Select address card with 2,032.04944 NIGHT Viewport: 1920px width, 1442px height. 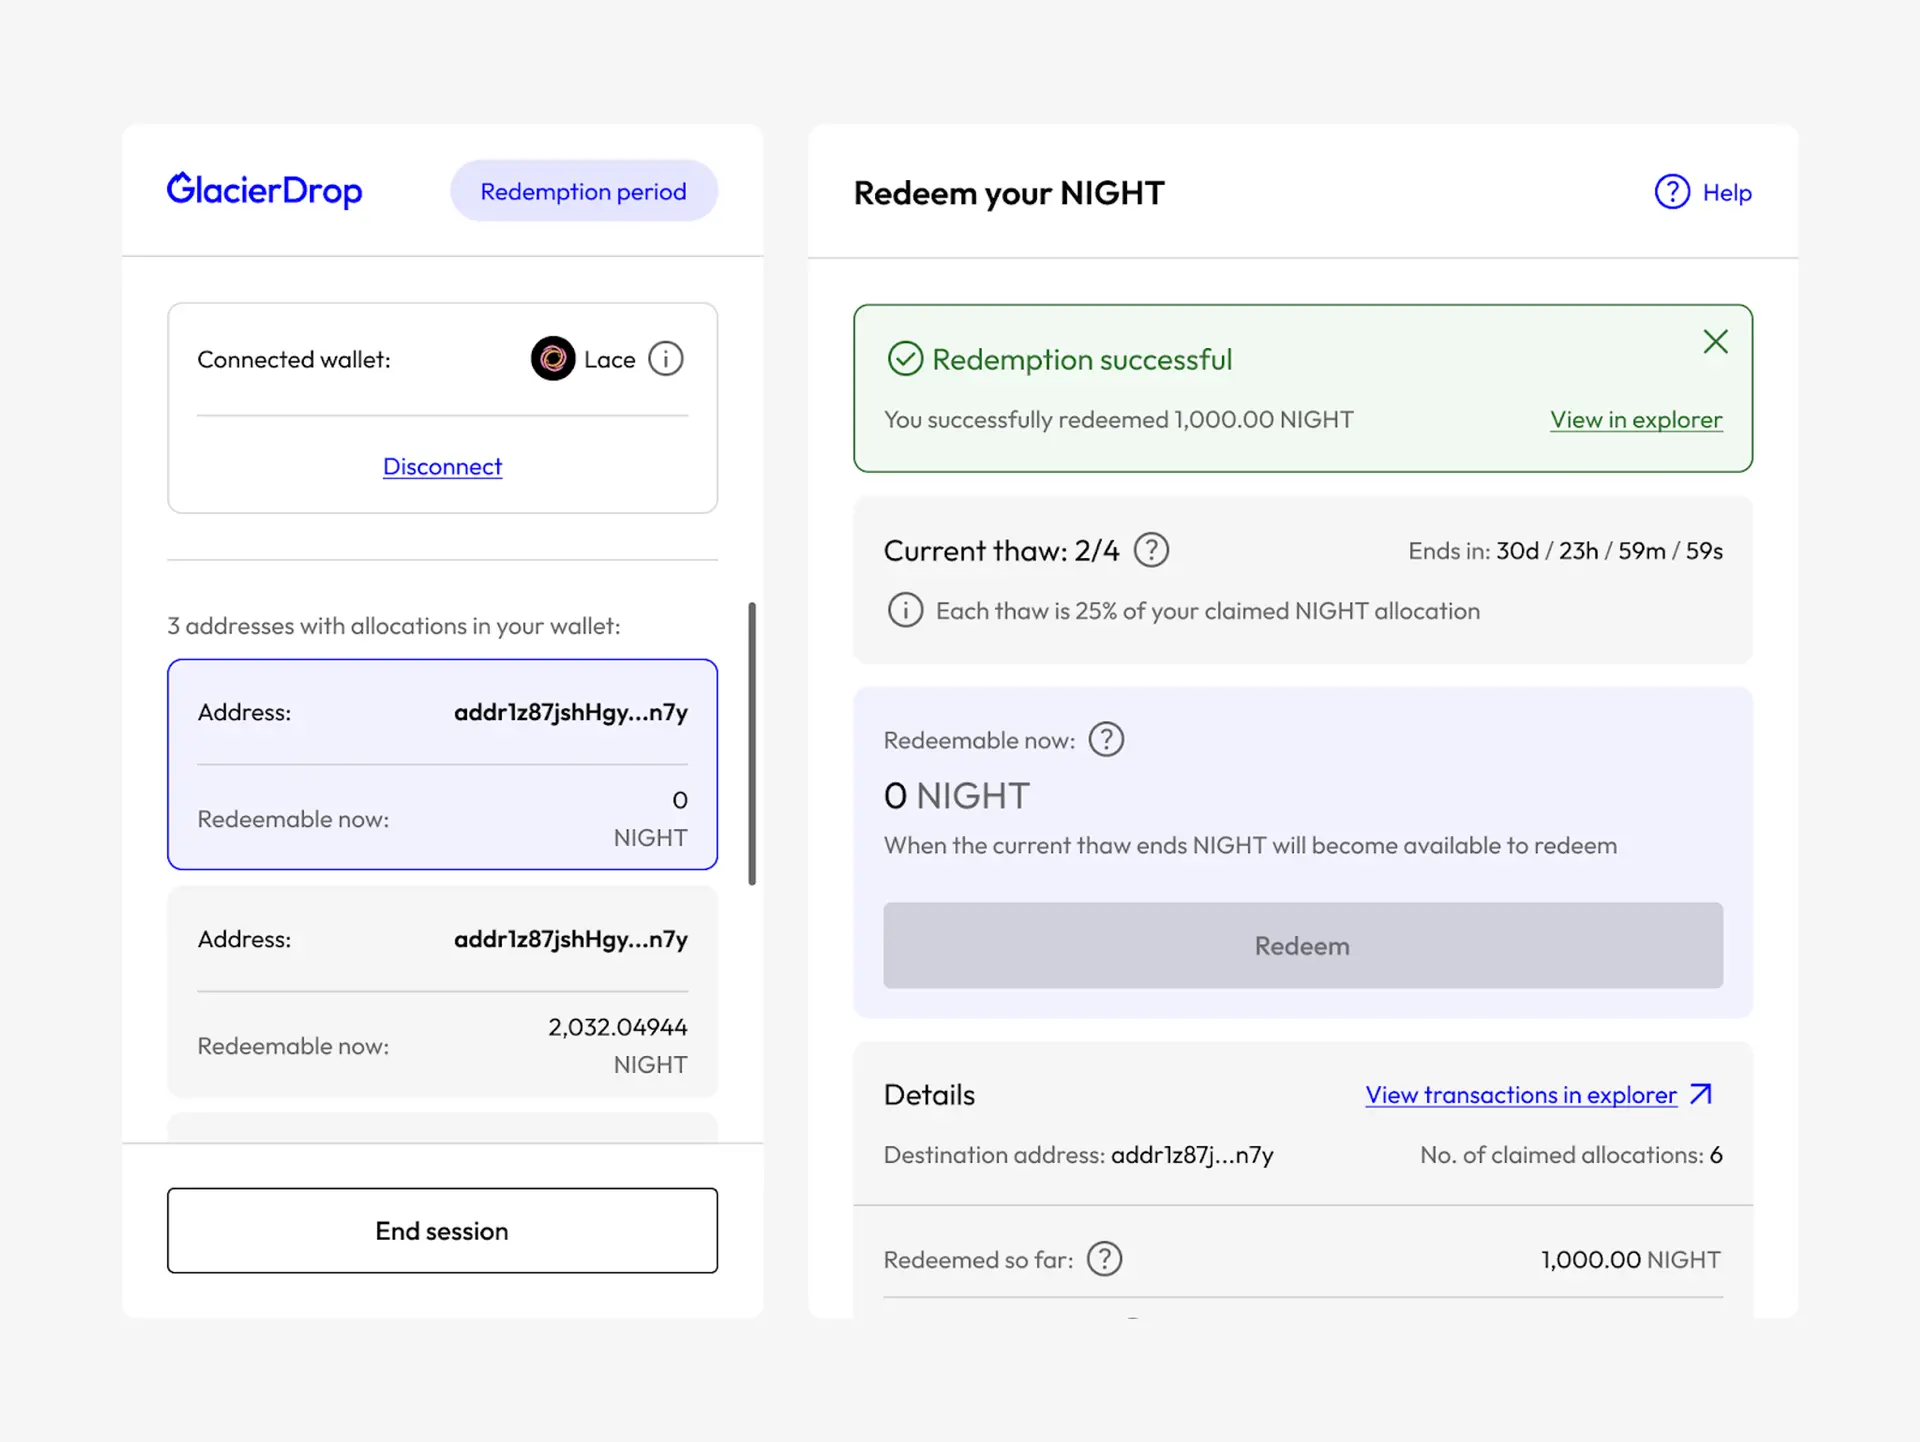(x=442, y=991)
